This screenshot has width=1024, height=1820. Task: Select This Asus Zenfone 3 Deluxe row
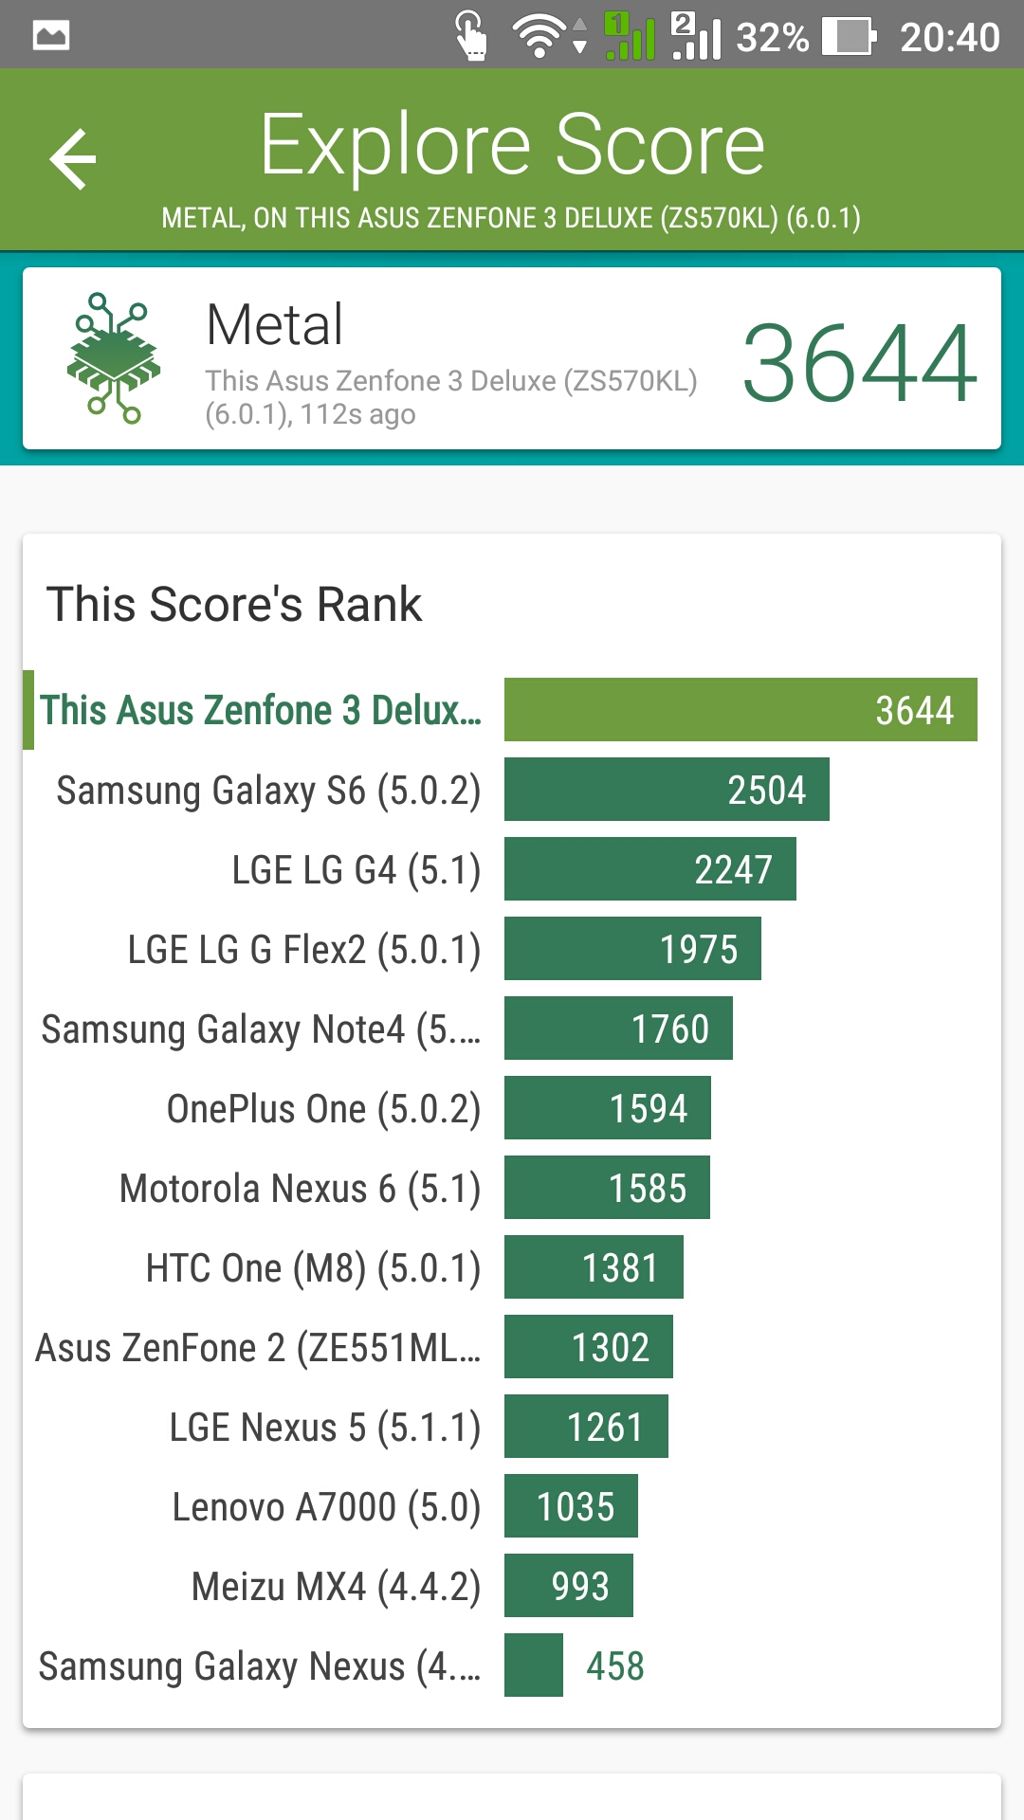coord(500,710)
